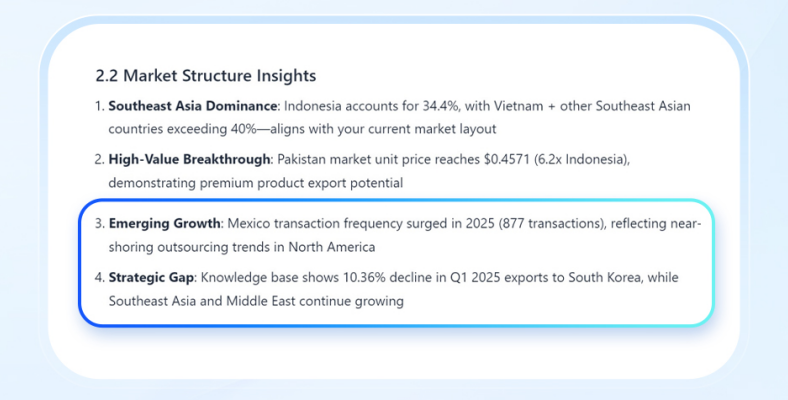The width and height of the screenshot is (788, 400).
Task: Select the bold "Emerging Growth" label
Action: (x=164, y=223)
